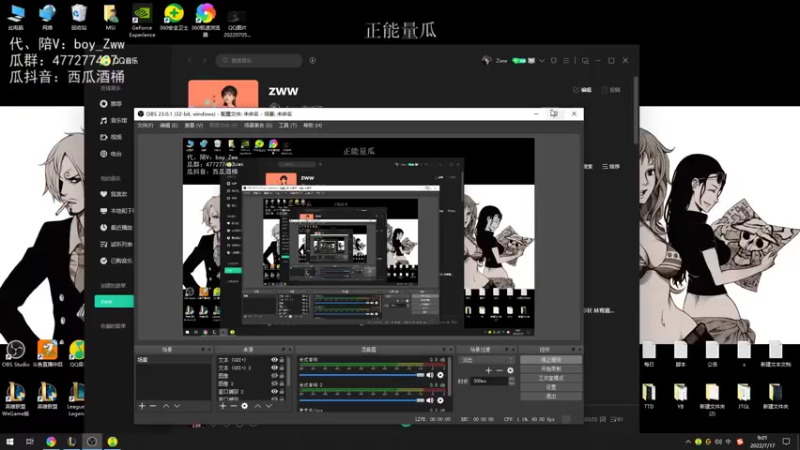Add a new scene with the plus icon
Viewport: 800px width, 450px height.
(142, 406)
